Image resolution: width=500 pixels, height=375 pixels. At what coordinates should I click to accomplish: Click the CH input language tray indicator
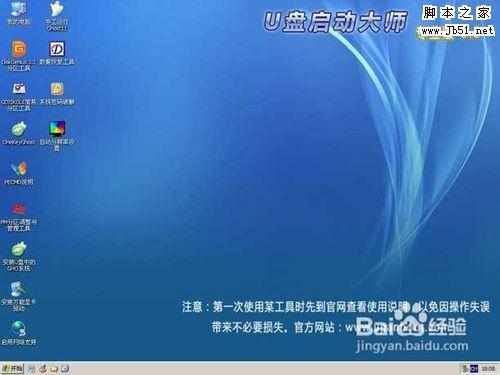(x=474, y=369)
